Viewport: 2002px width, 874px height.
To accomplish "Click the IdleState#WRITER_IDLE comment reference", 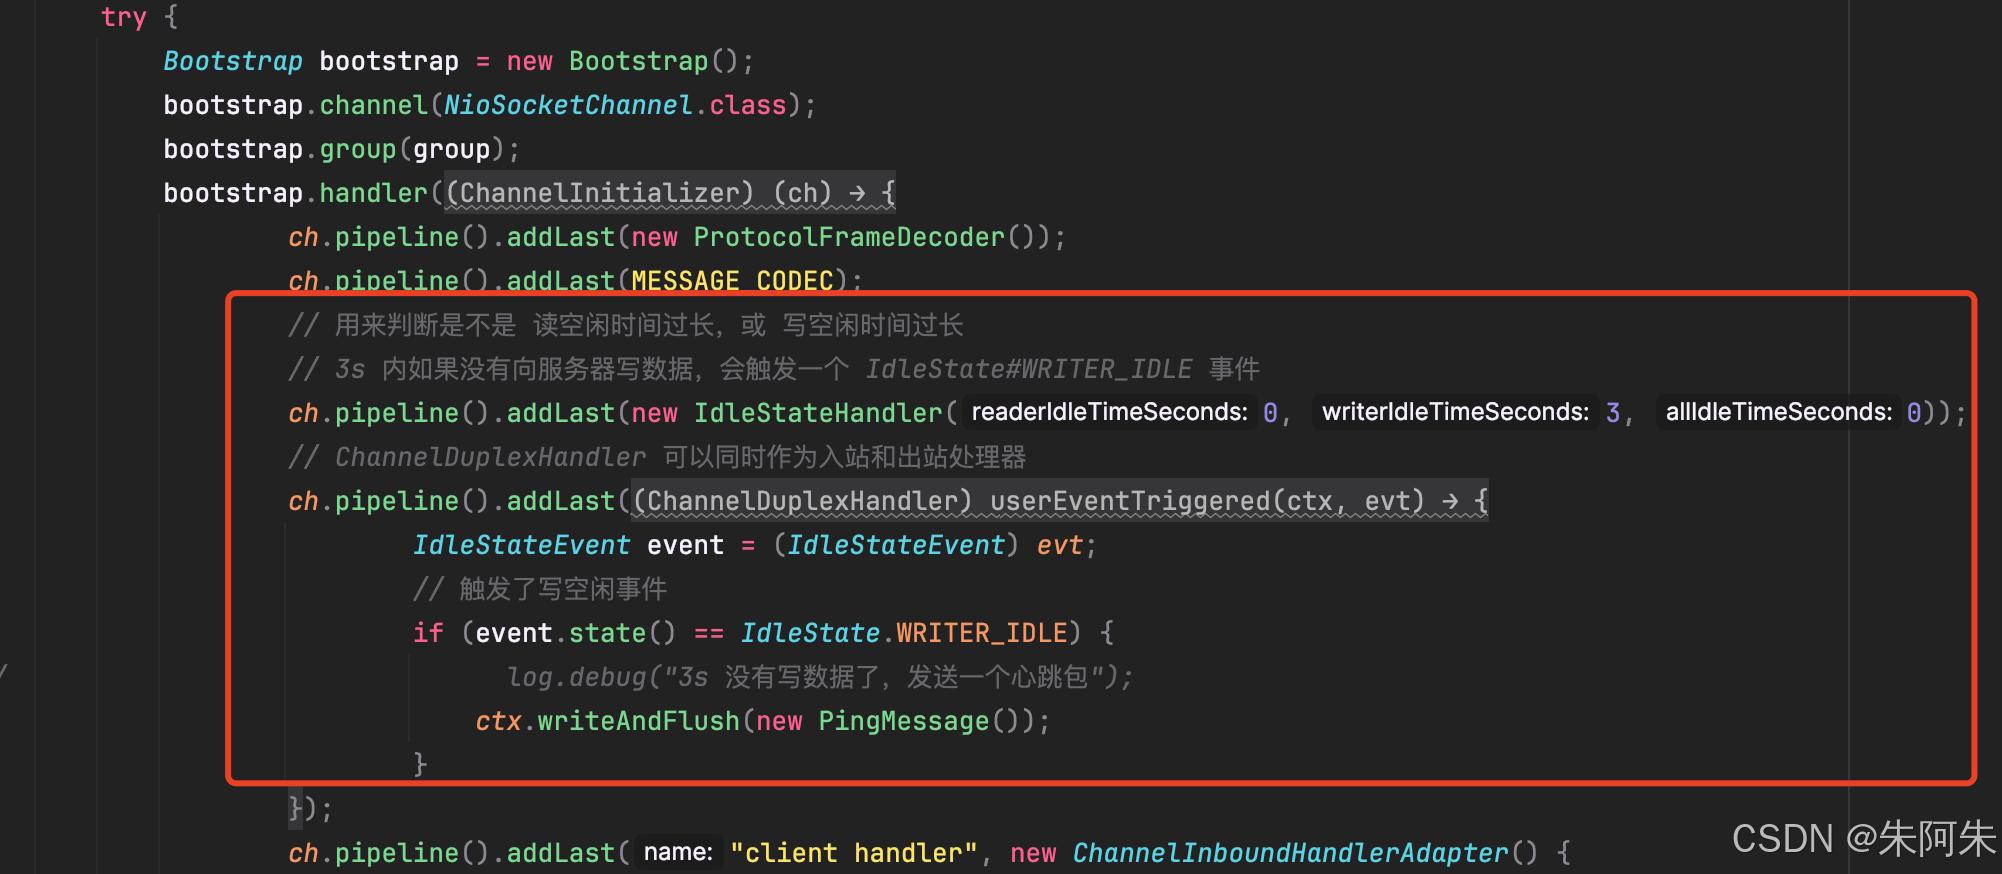I will [x=1029, y=369].
